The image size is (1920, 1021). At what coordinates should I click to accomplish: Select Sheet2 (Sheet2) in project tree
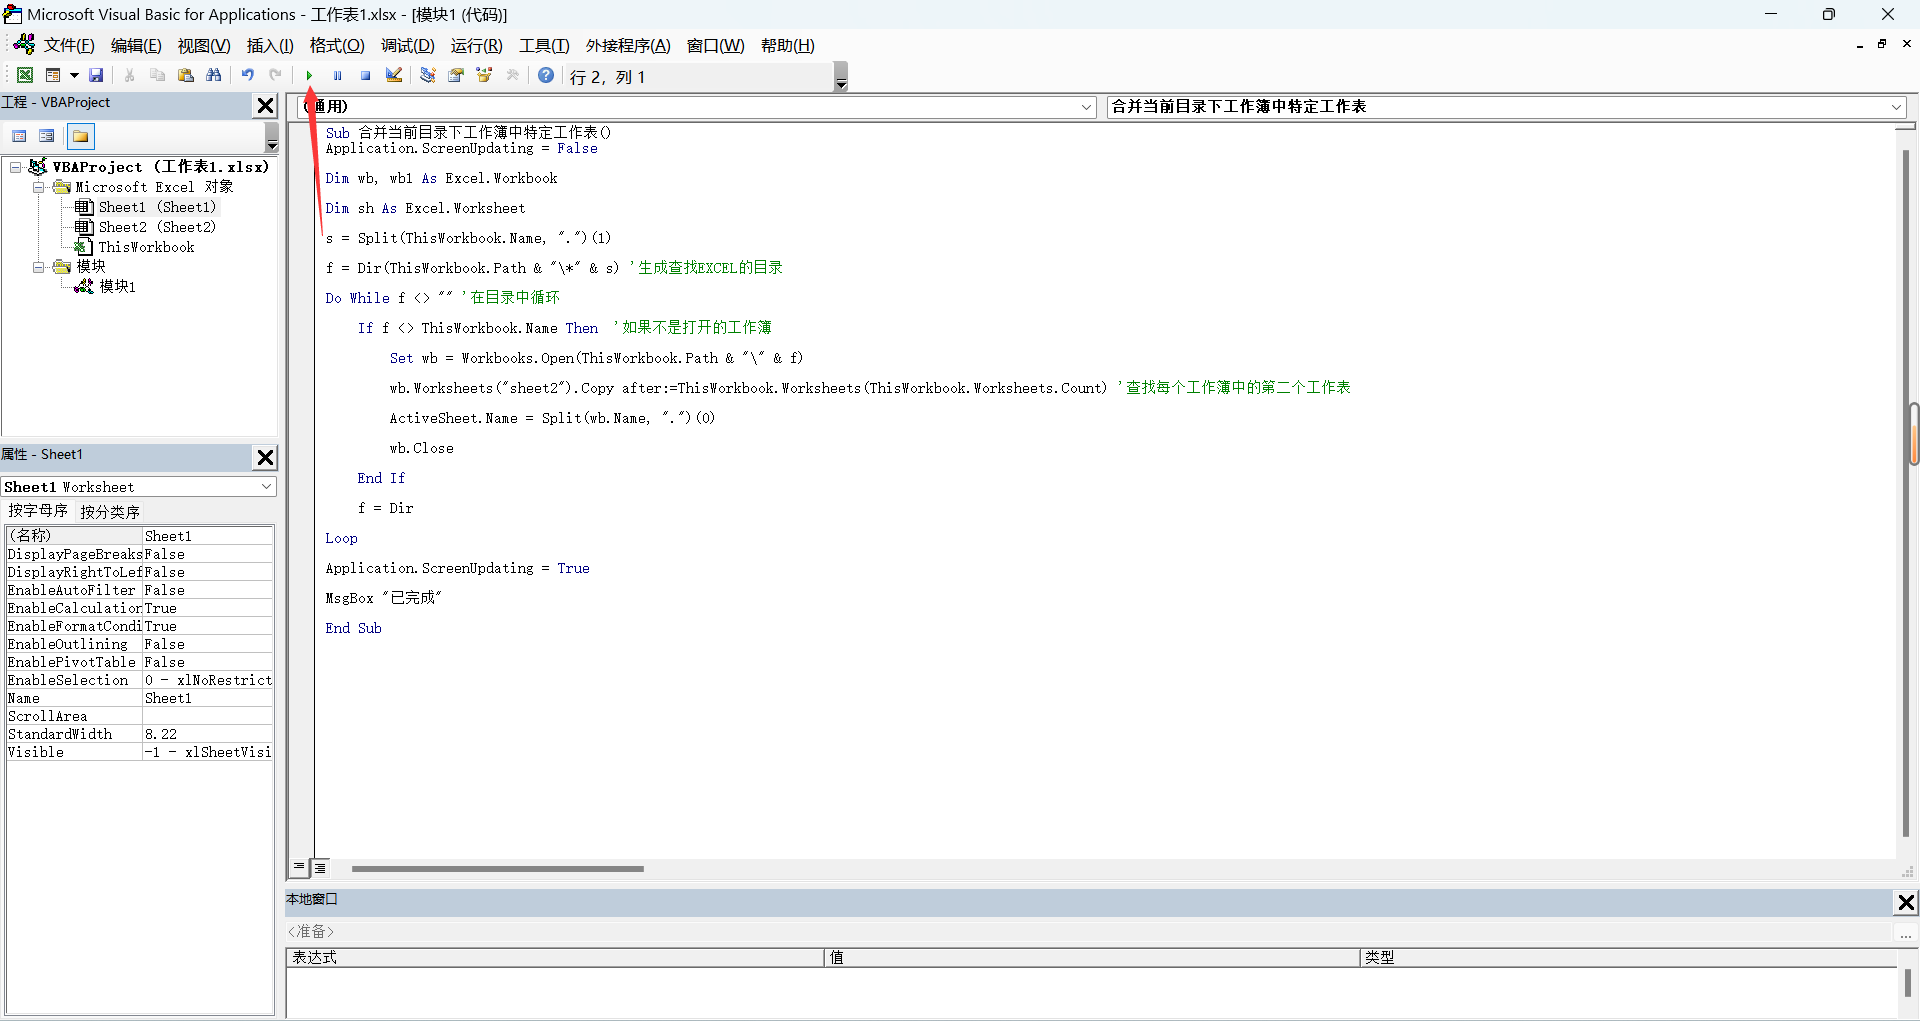pos(157,227)
